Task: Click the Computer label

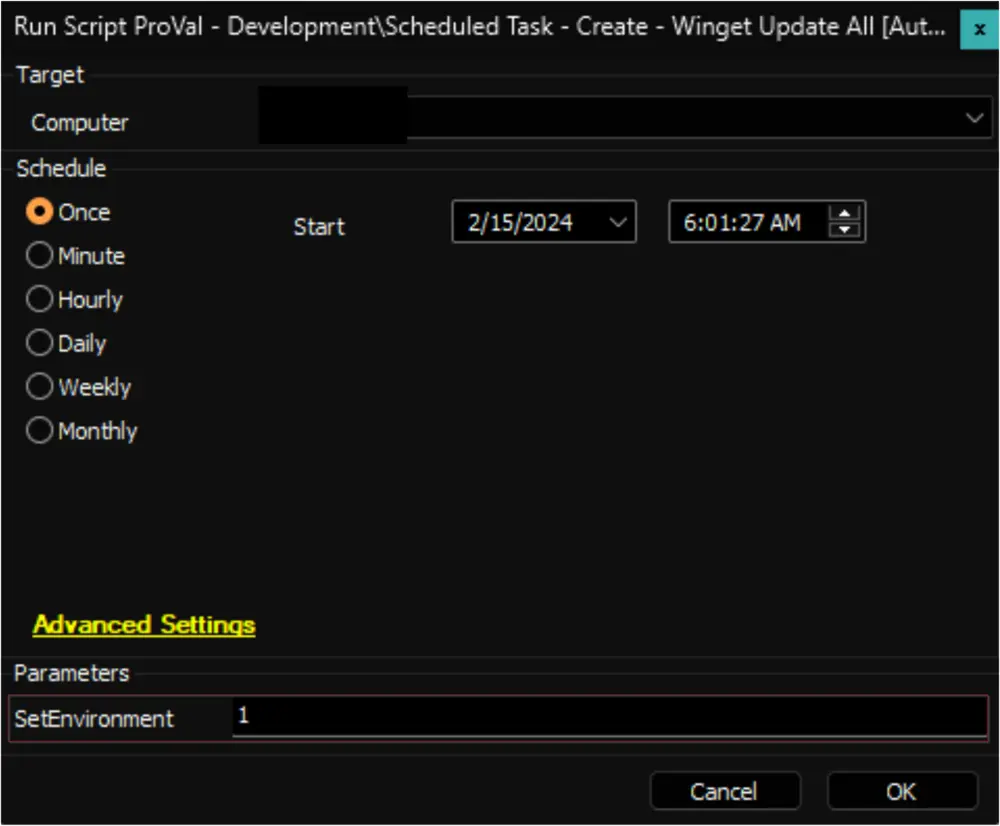Action: pos(80,122)
